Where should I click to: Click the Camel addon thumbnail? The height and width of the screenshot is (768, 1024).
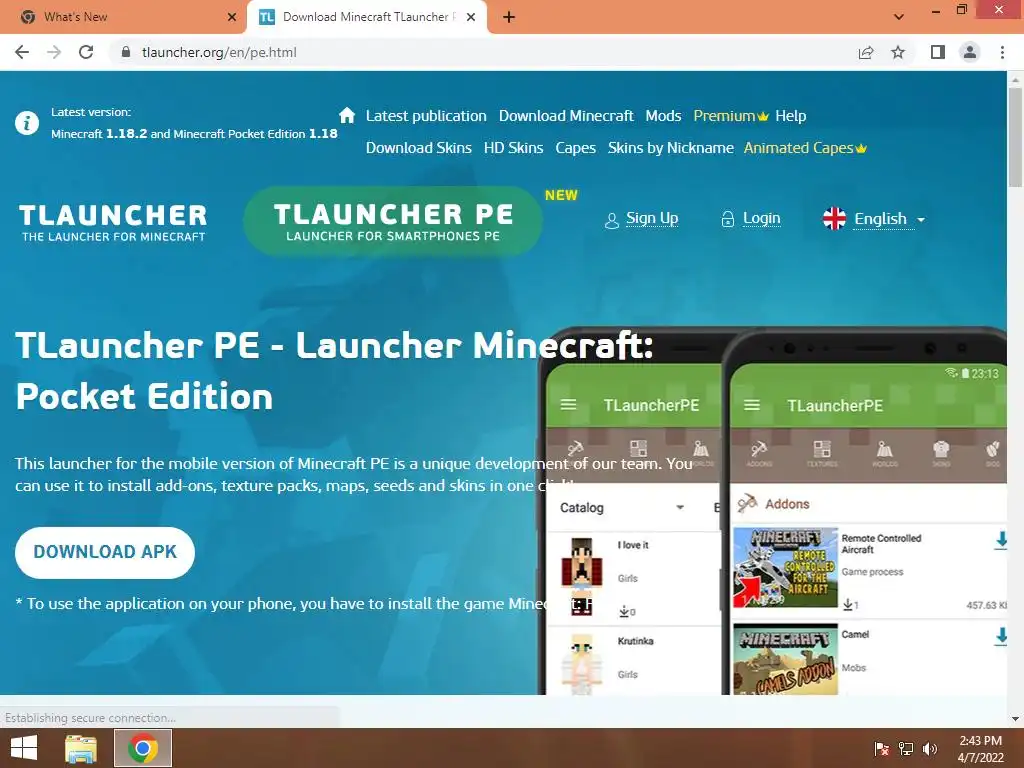[x=785, y=659]
